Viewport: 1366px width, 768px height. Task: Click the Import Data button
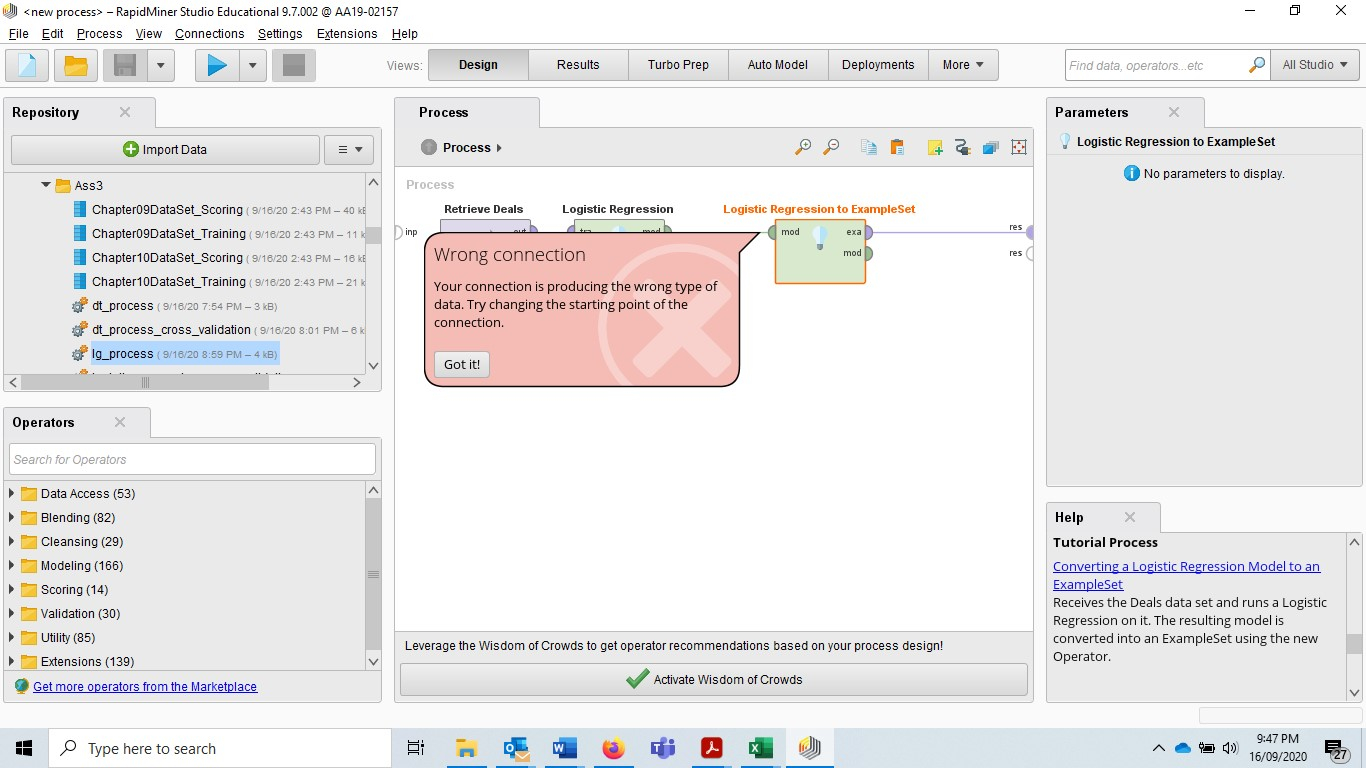coord(165,150)
